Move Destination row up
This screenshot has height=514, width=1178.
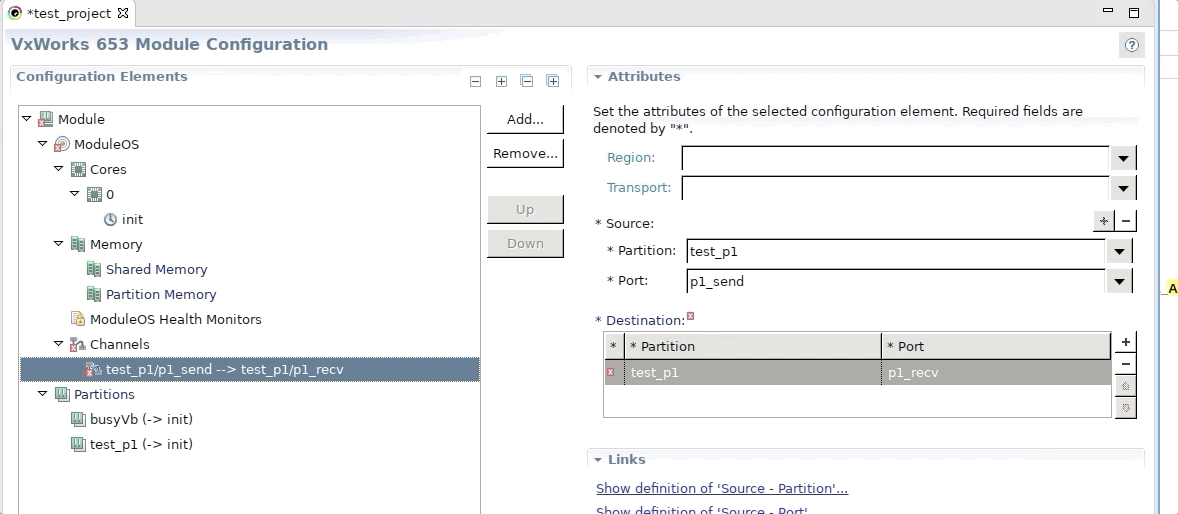[1125, 386]
